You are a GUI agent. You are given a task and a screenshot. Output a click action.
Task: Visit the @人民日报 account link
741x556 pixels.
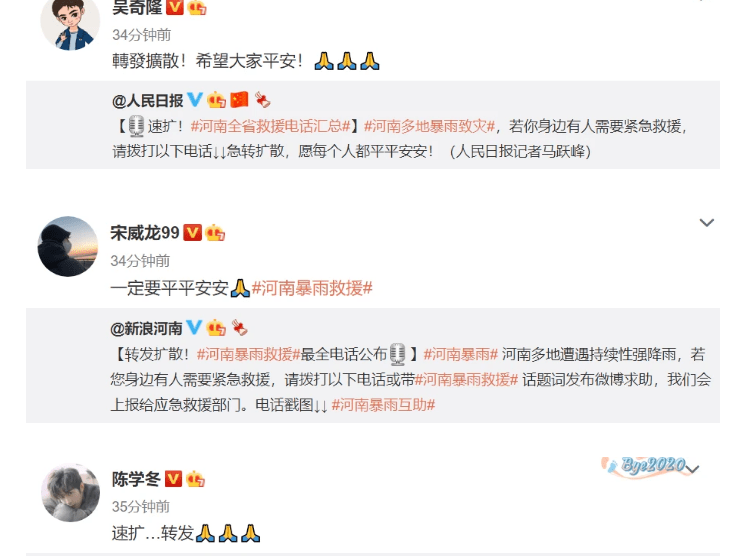pyautogui.click(x=147, y=101)
